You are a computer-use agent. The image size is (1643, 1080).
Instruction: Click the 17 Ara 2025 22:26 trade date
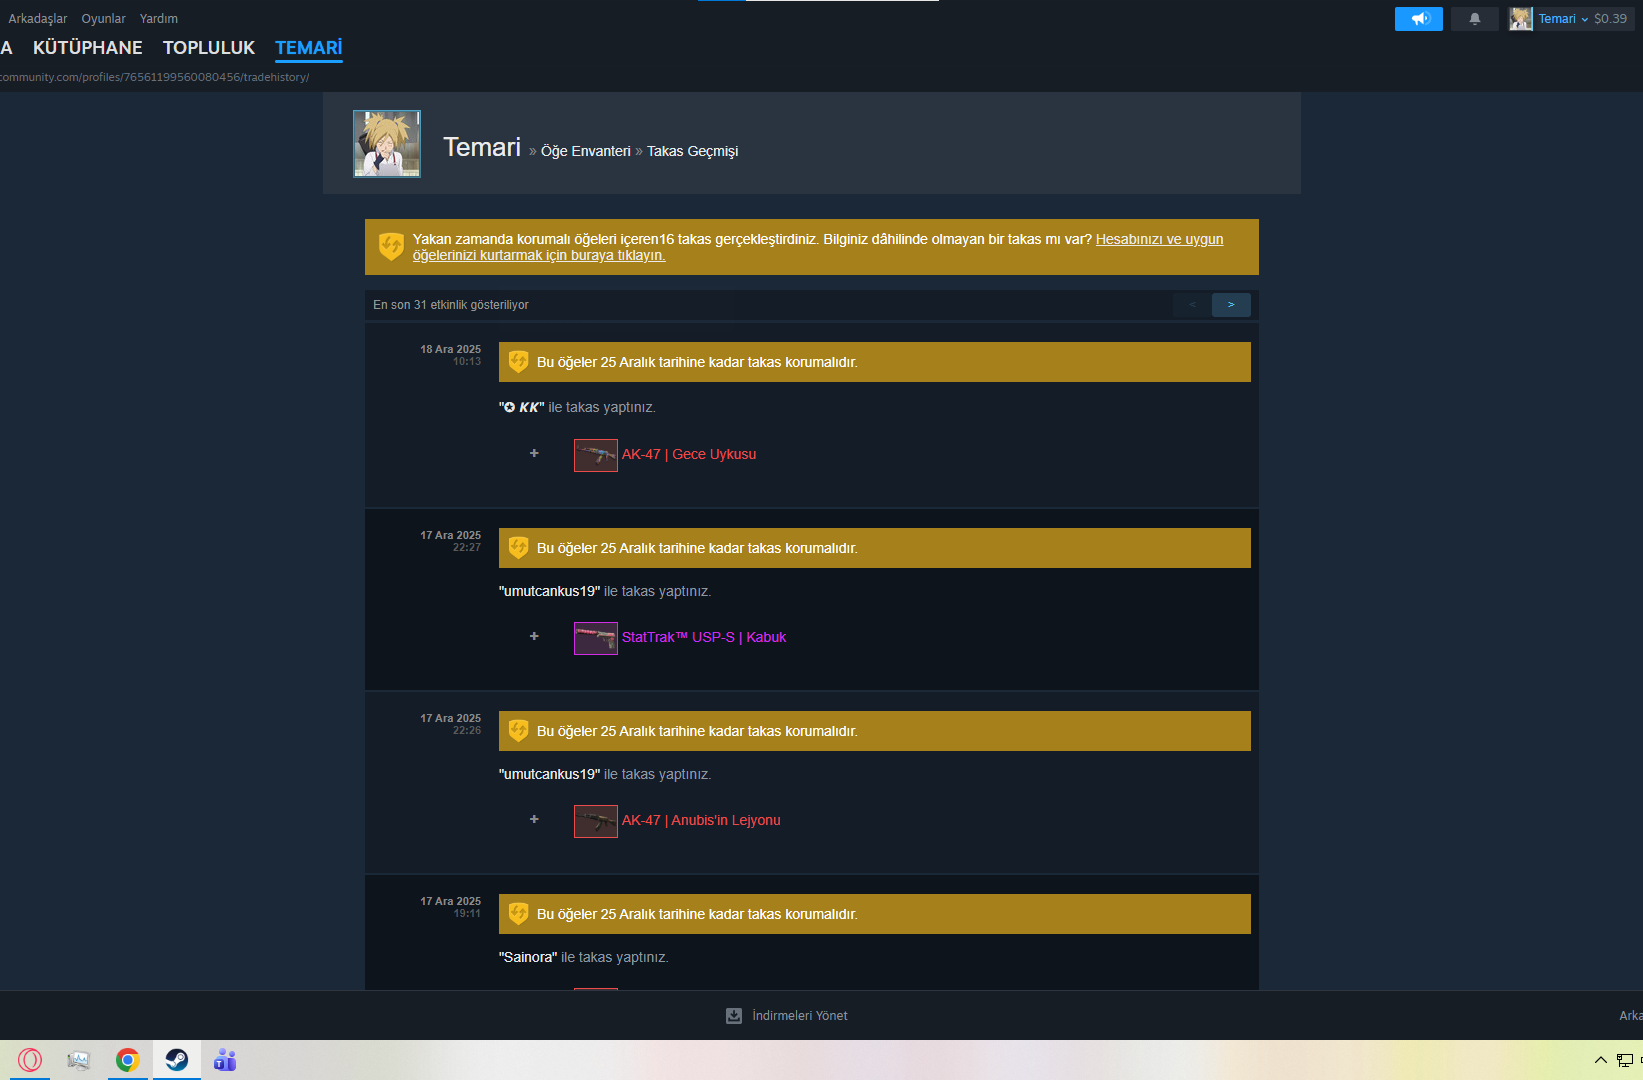(450, 718)
